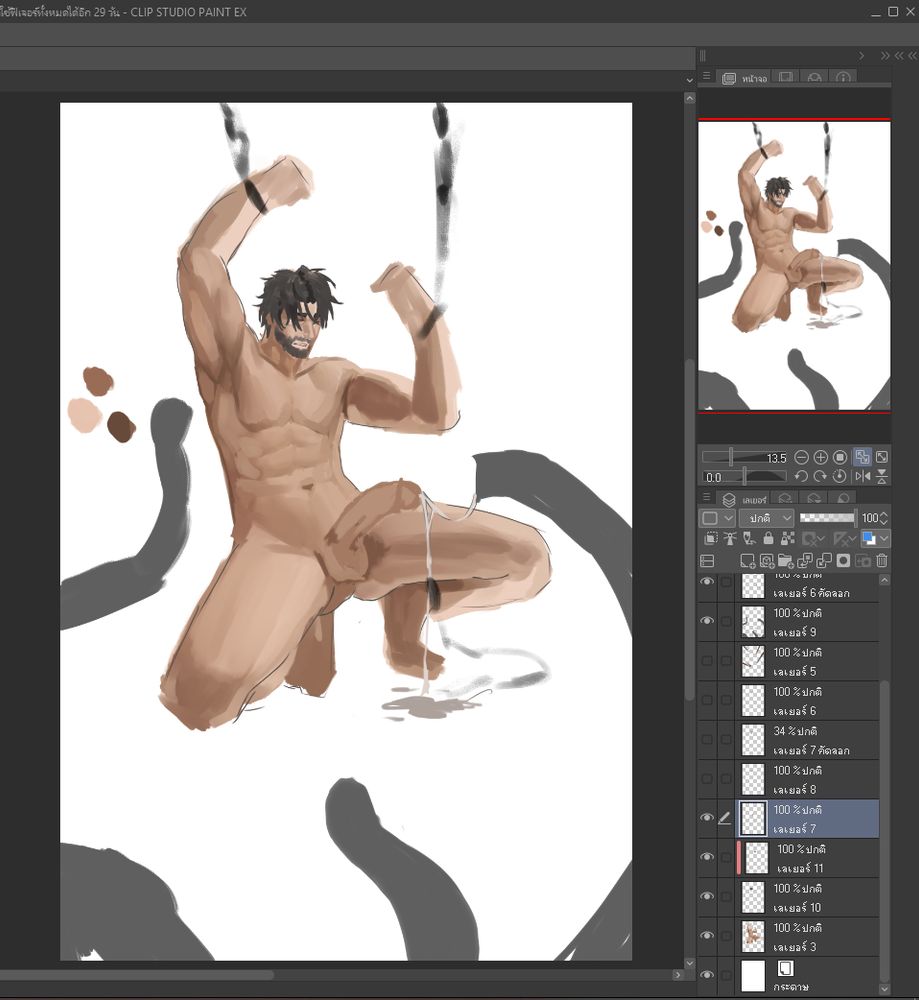Set layer as draft layer
This screenshot has width=919, height=1000.
click(x=749, y=538)
